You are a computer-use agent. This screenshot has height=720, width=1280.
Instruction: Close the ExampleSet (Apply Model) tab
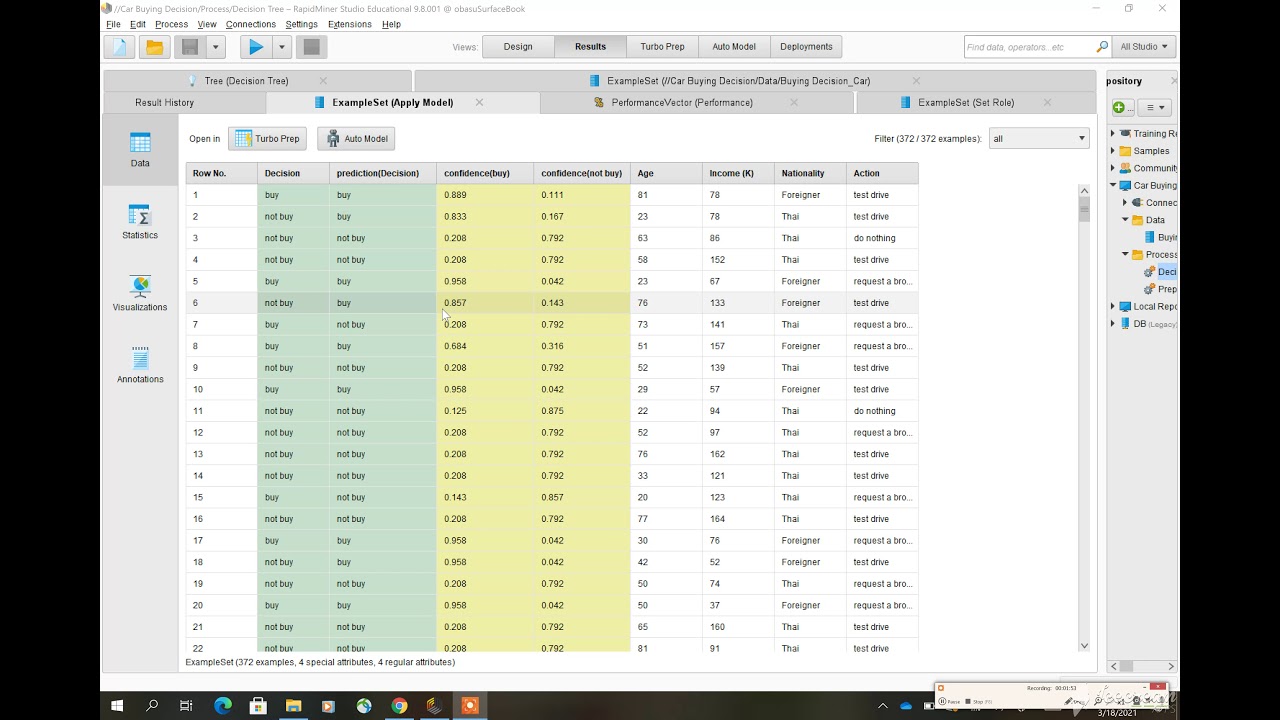click(479, 102)
